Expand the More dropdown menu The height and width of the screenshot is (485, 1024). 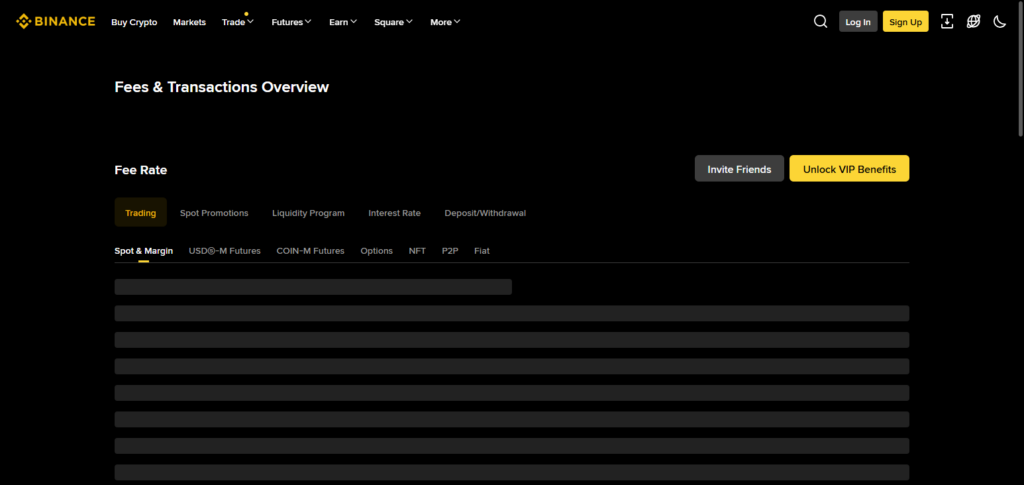pyautogui.click(x=445, y=22)
